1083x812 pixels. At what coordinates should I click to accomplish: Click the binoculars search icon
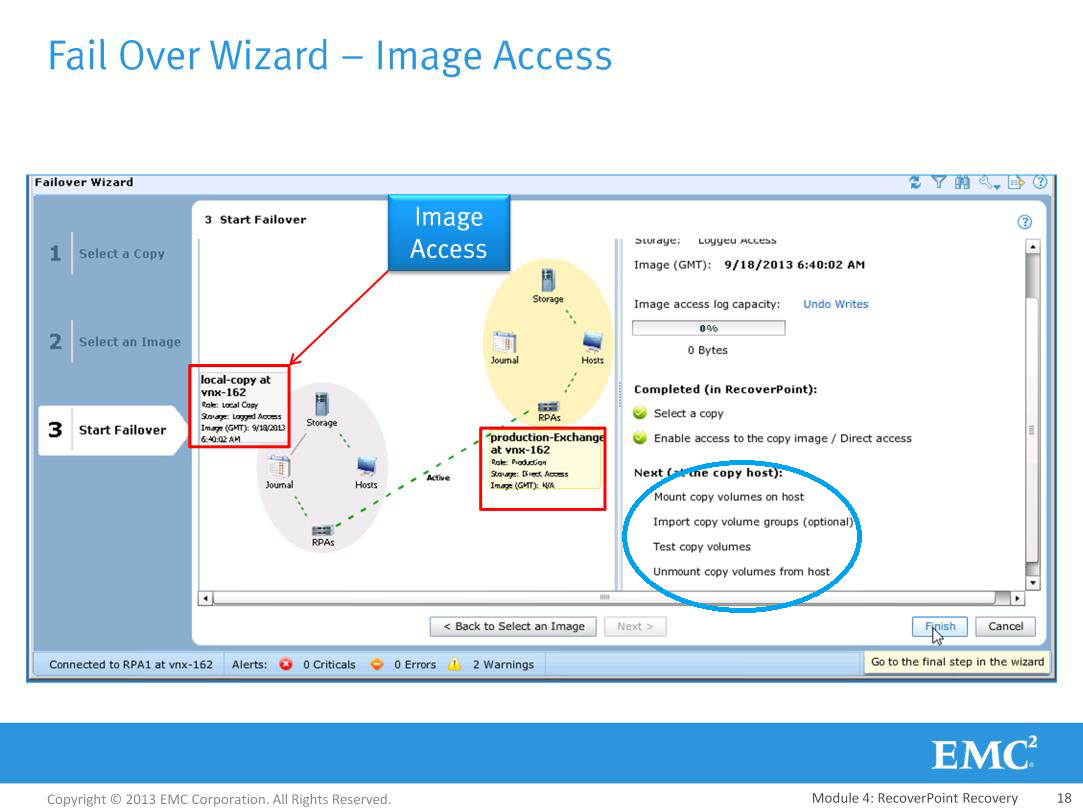[x=962, y=182]
